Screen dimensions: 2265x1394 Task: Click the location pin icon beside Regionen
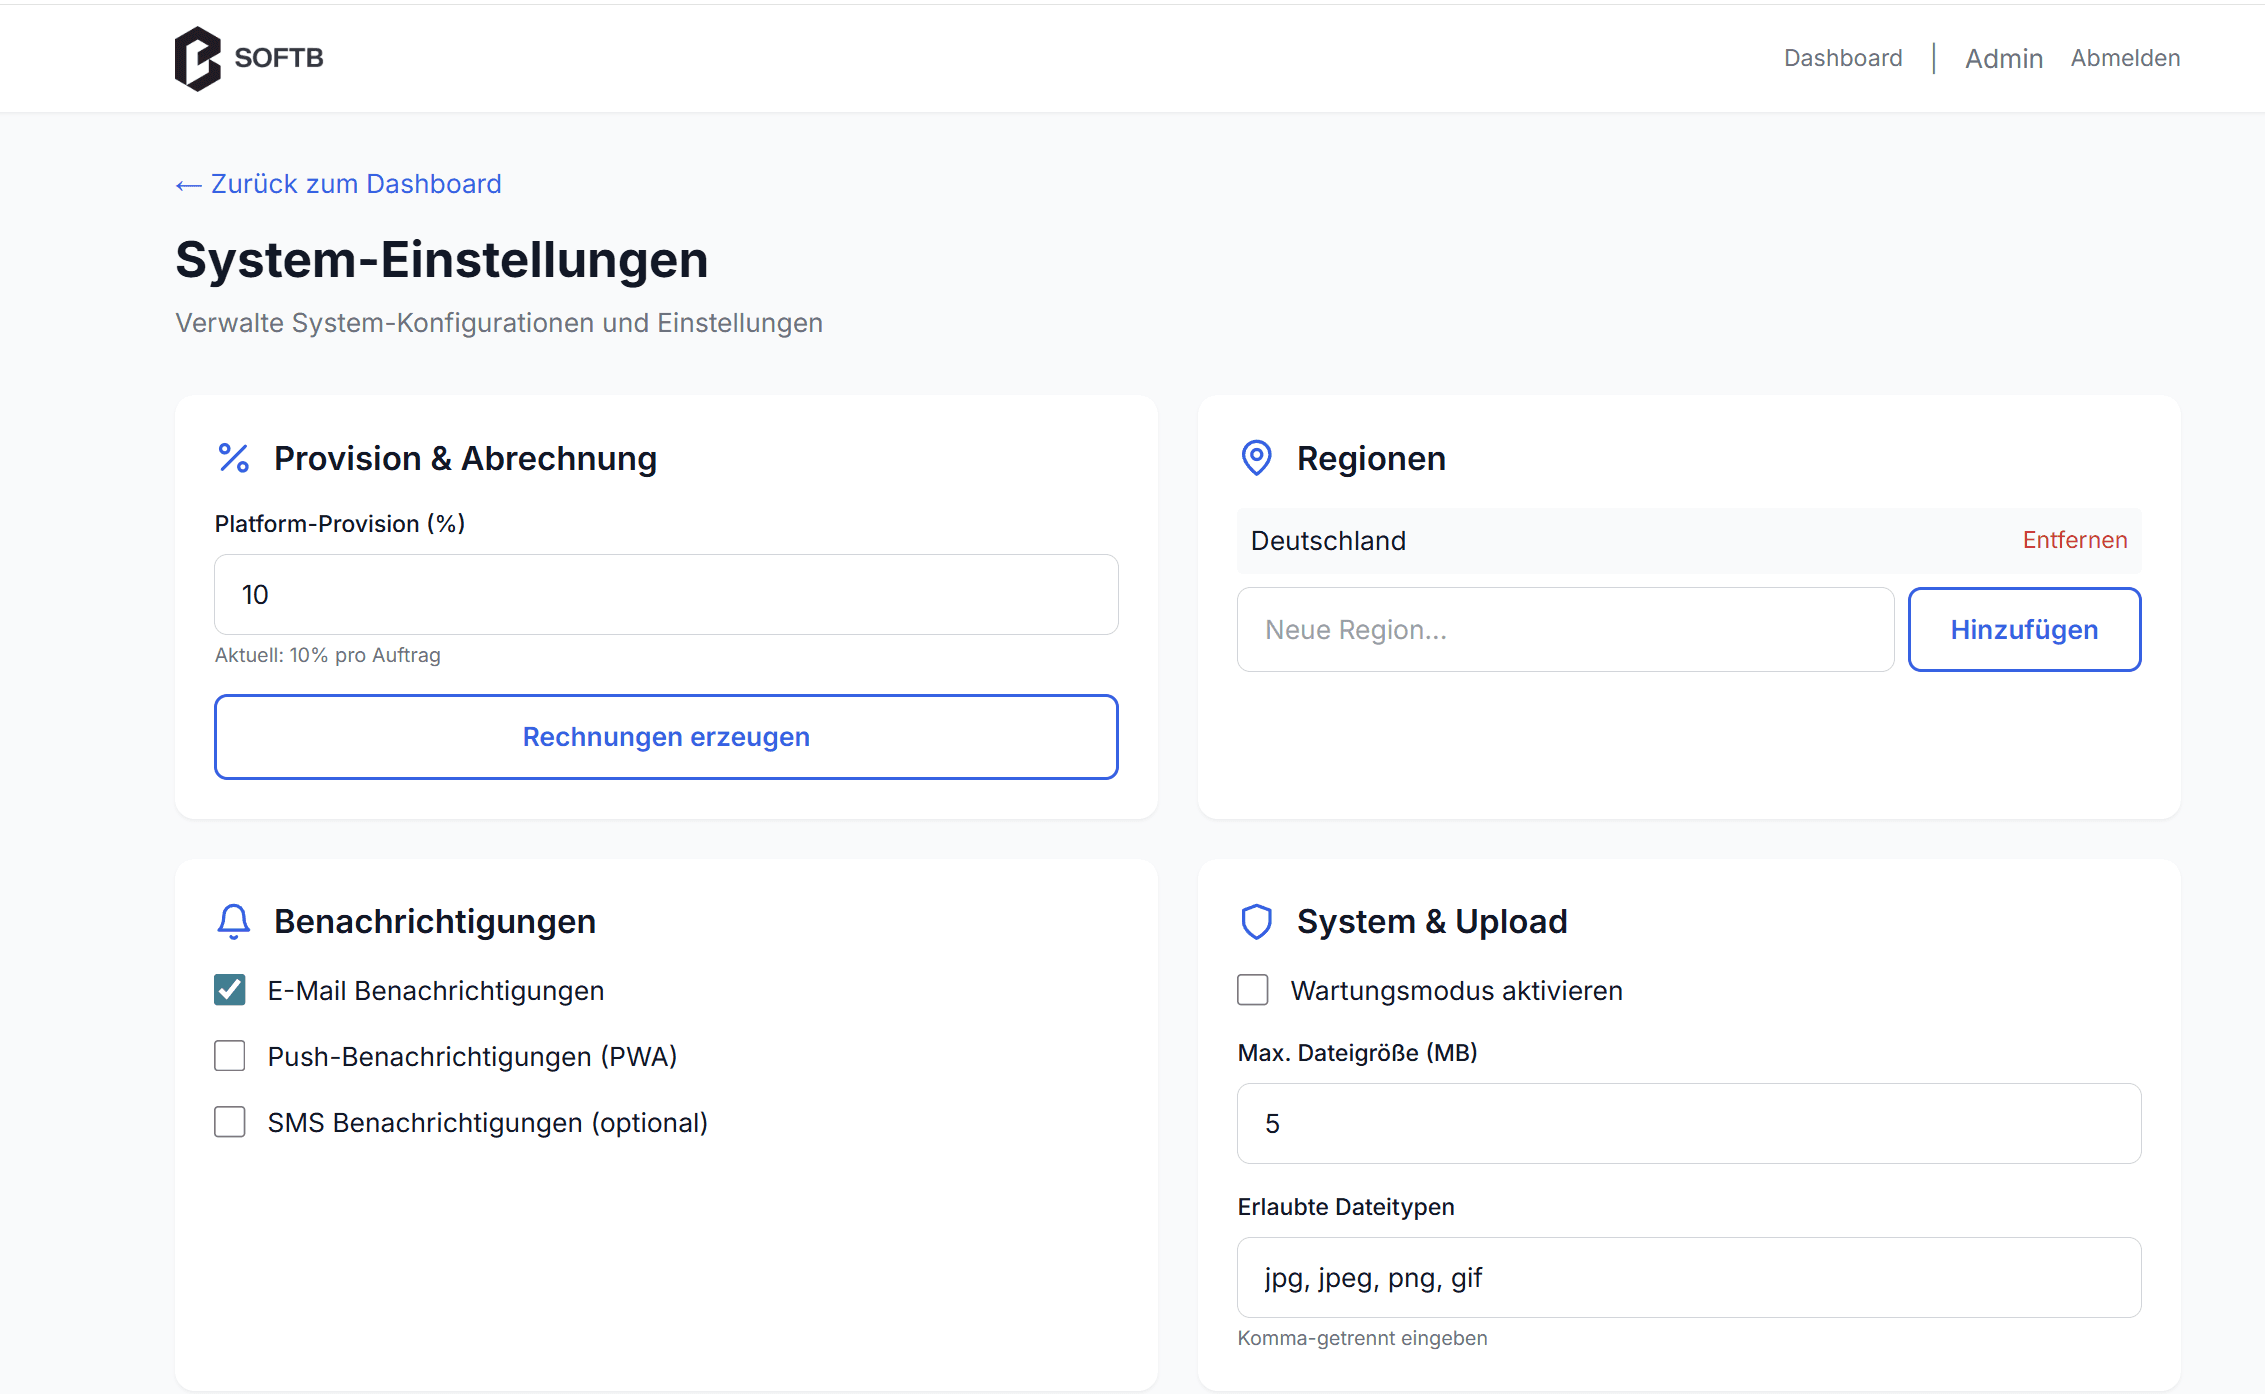1256,458
